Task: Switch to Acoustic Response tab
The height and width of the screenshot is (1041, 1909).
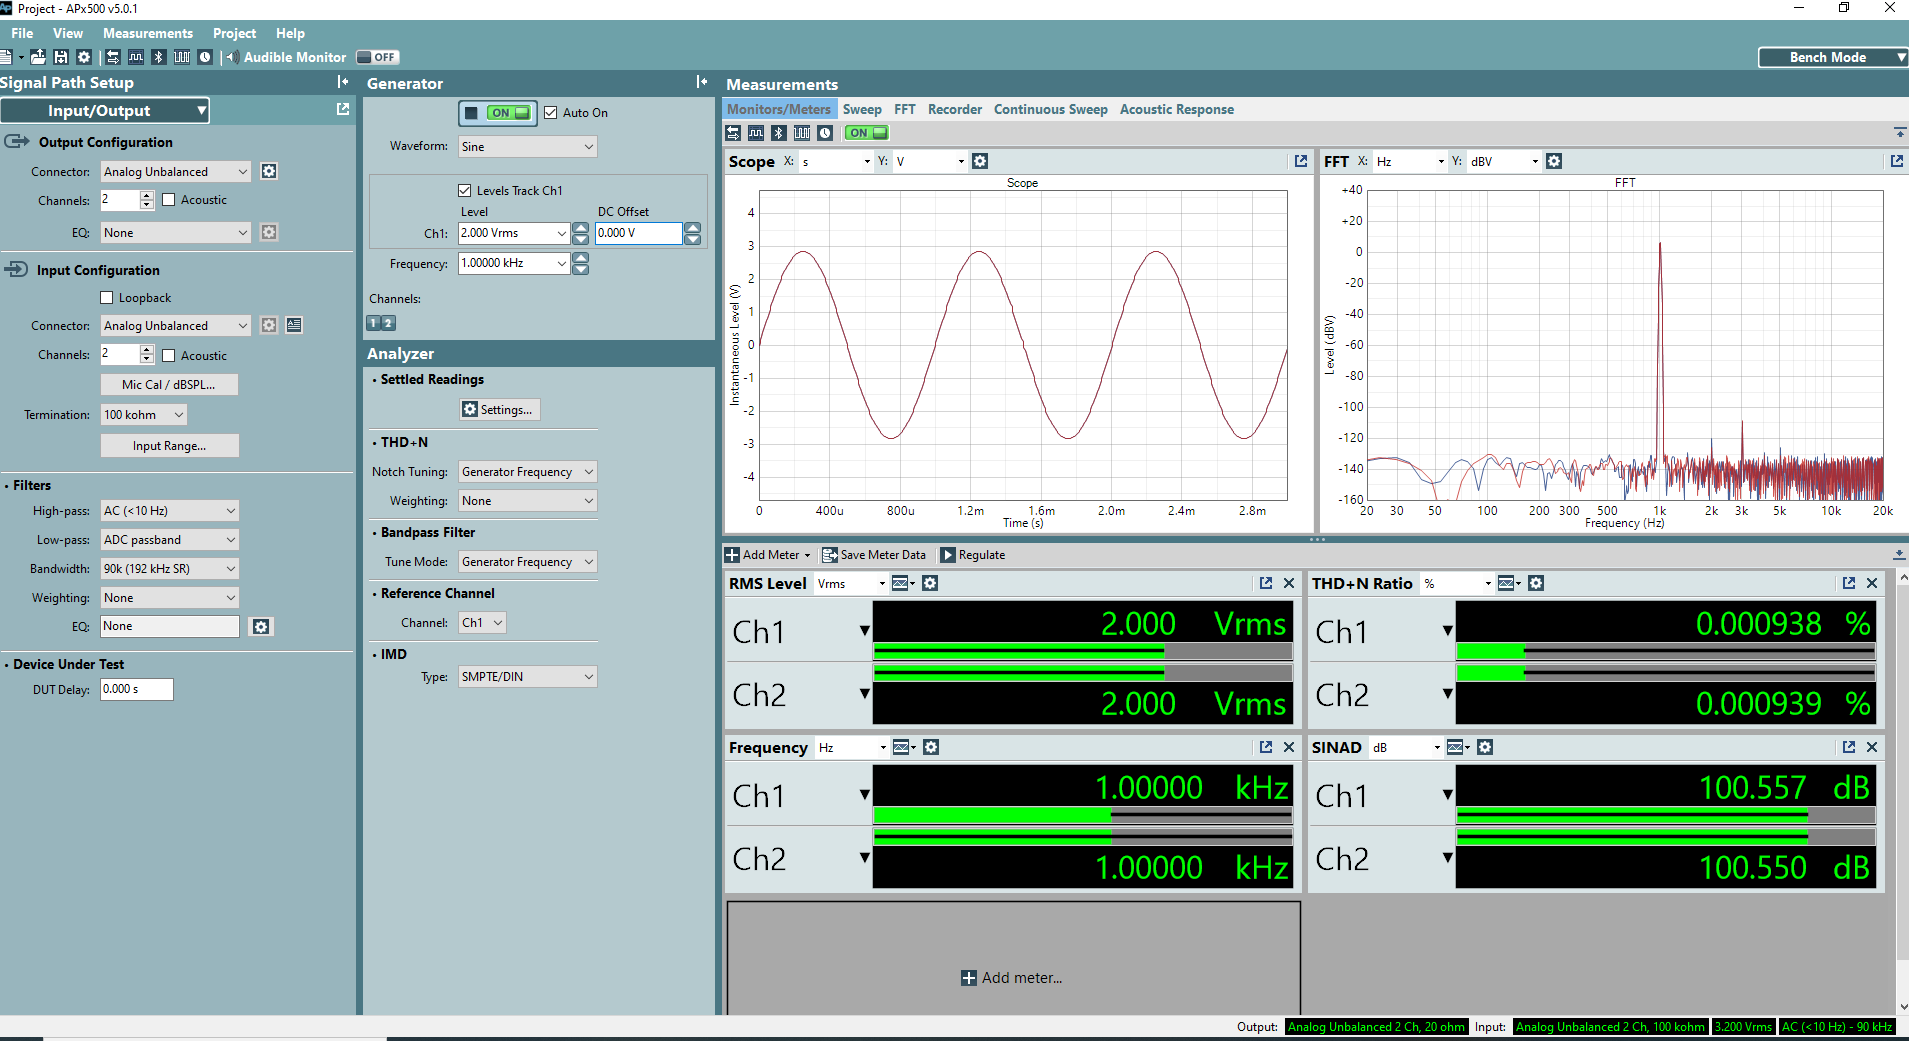Action: [x=1176, y=109]
